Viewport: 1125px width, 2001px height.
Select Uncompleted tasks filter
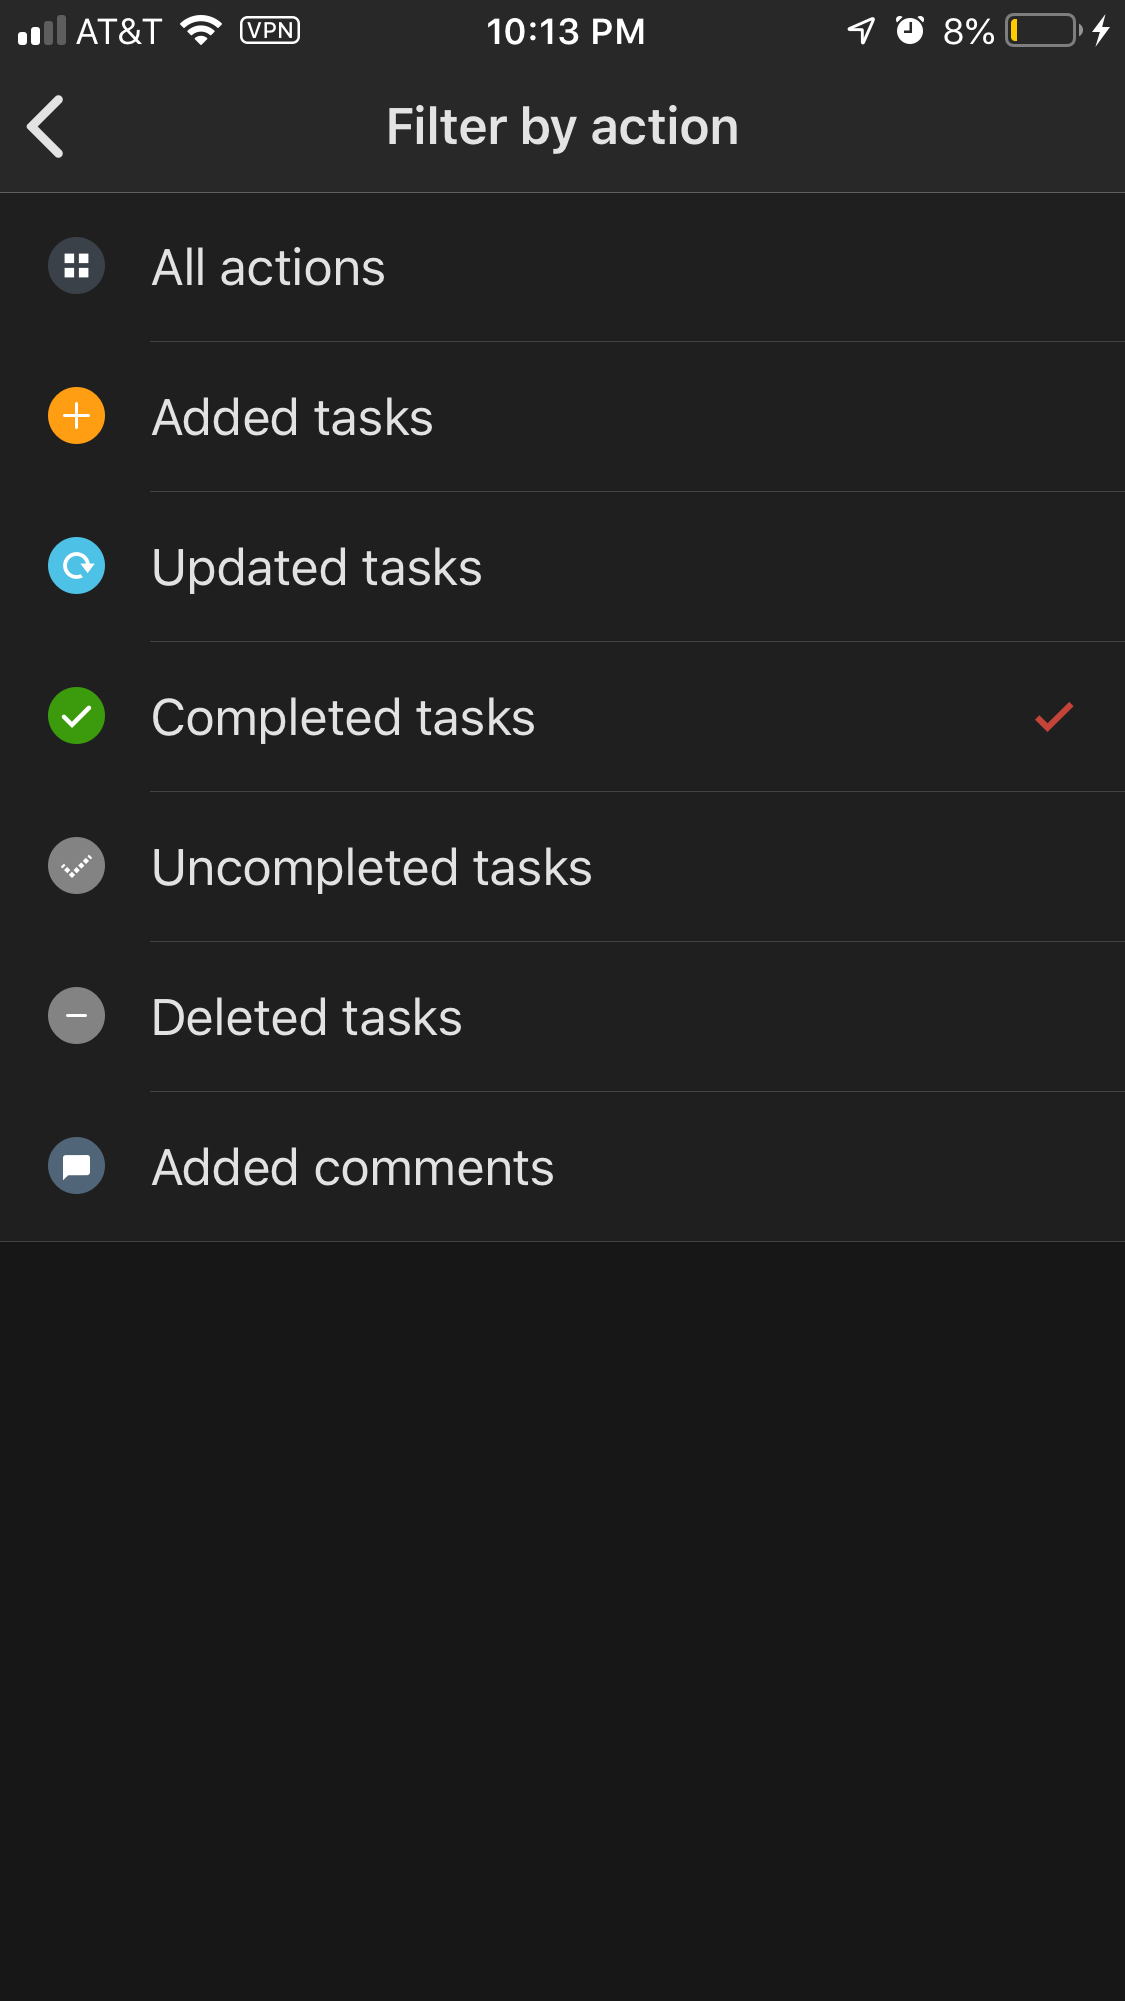[x=562, y=867]
